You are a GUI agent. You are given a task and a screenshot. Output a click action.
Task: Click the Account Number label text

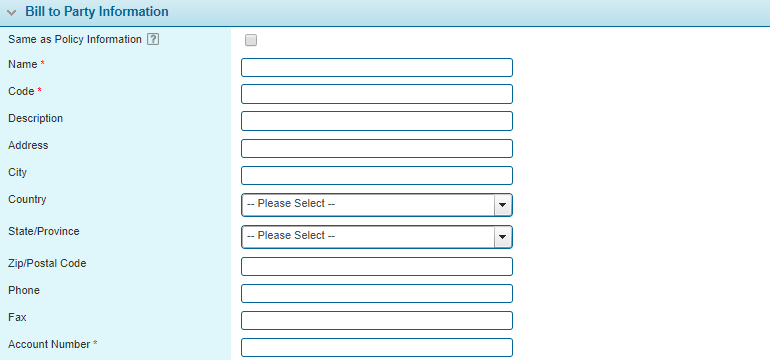click(x=49, y=344)
